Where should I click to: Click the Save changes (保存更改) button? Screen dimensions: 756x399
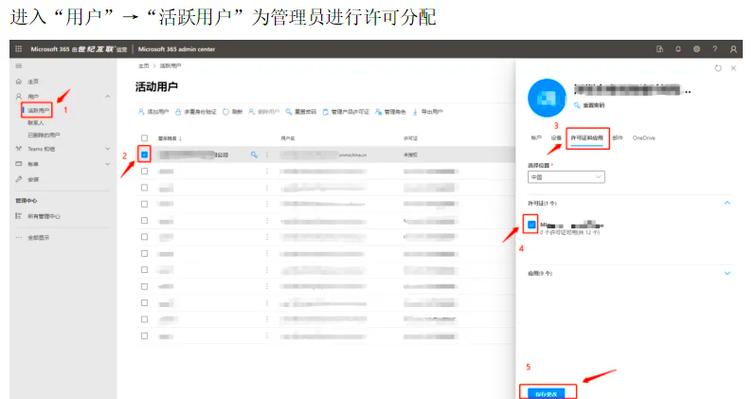click(x=546, y=394)
